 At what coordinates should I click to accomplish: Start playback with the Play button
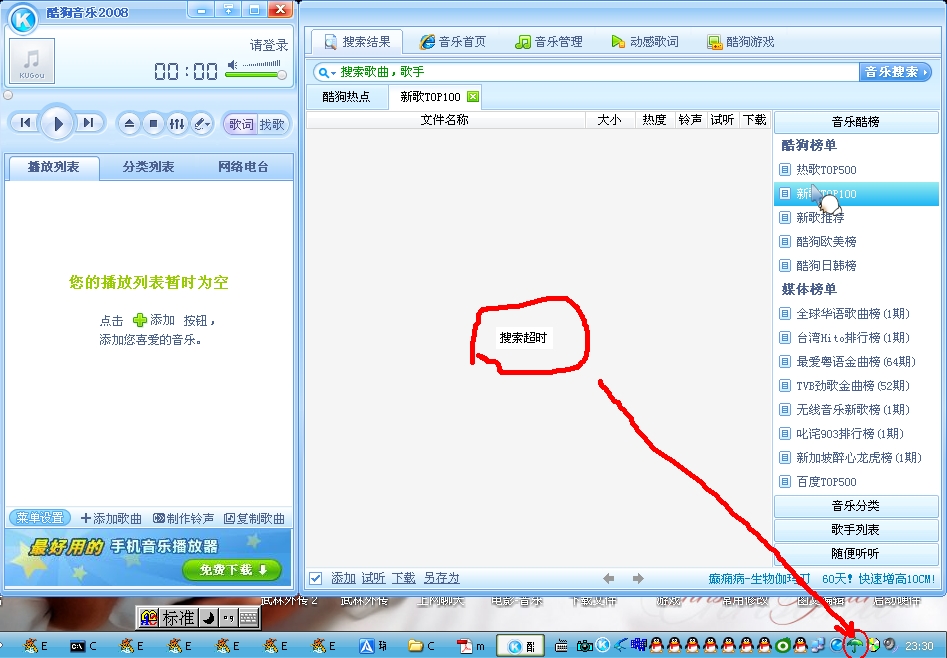click(x=57, y=124)
